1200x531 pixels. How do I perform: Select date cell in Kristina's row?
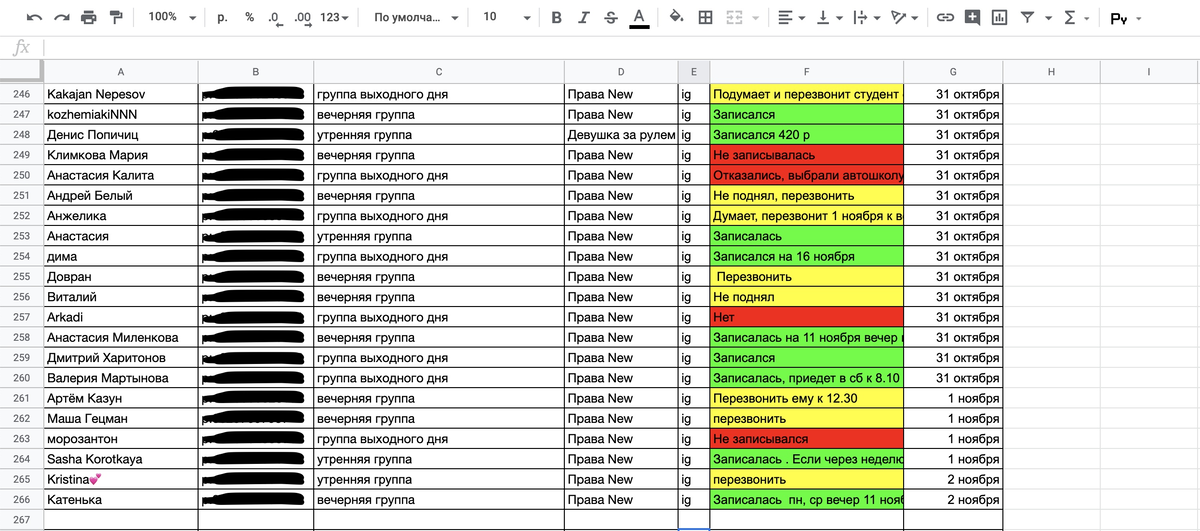(x=952, y=479)
